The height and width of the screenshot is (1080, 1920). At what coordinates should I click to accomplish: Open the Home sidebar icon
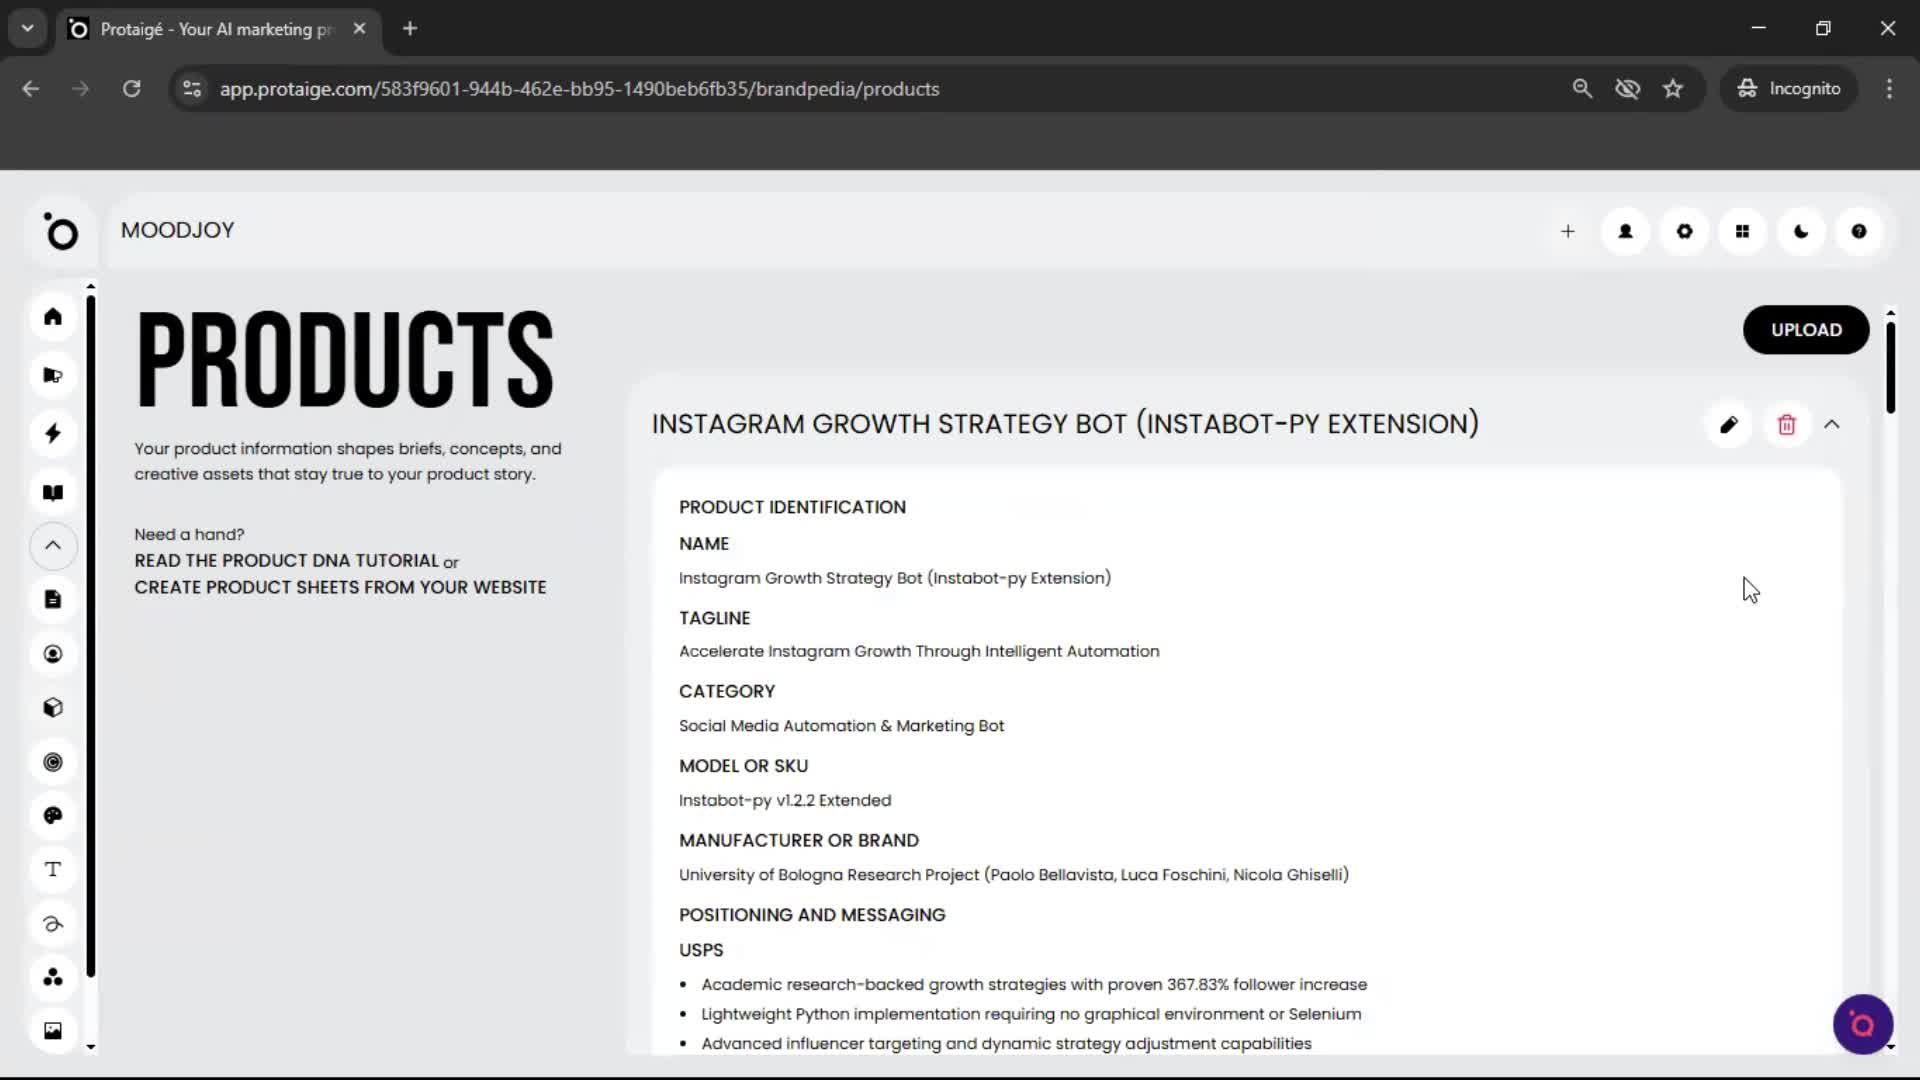coord(52,317)
